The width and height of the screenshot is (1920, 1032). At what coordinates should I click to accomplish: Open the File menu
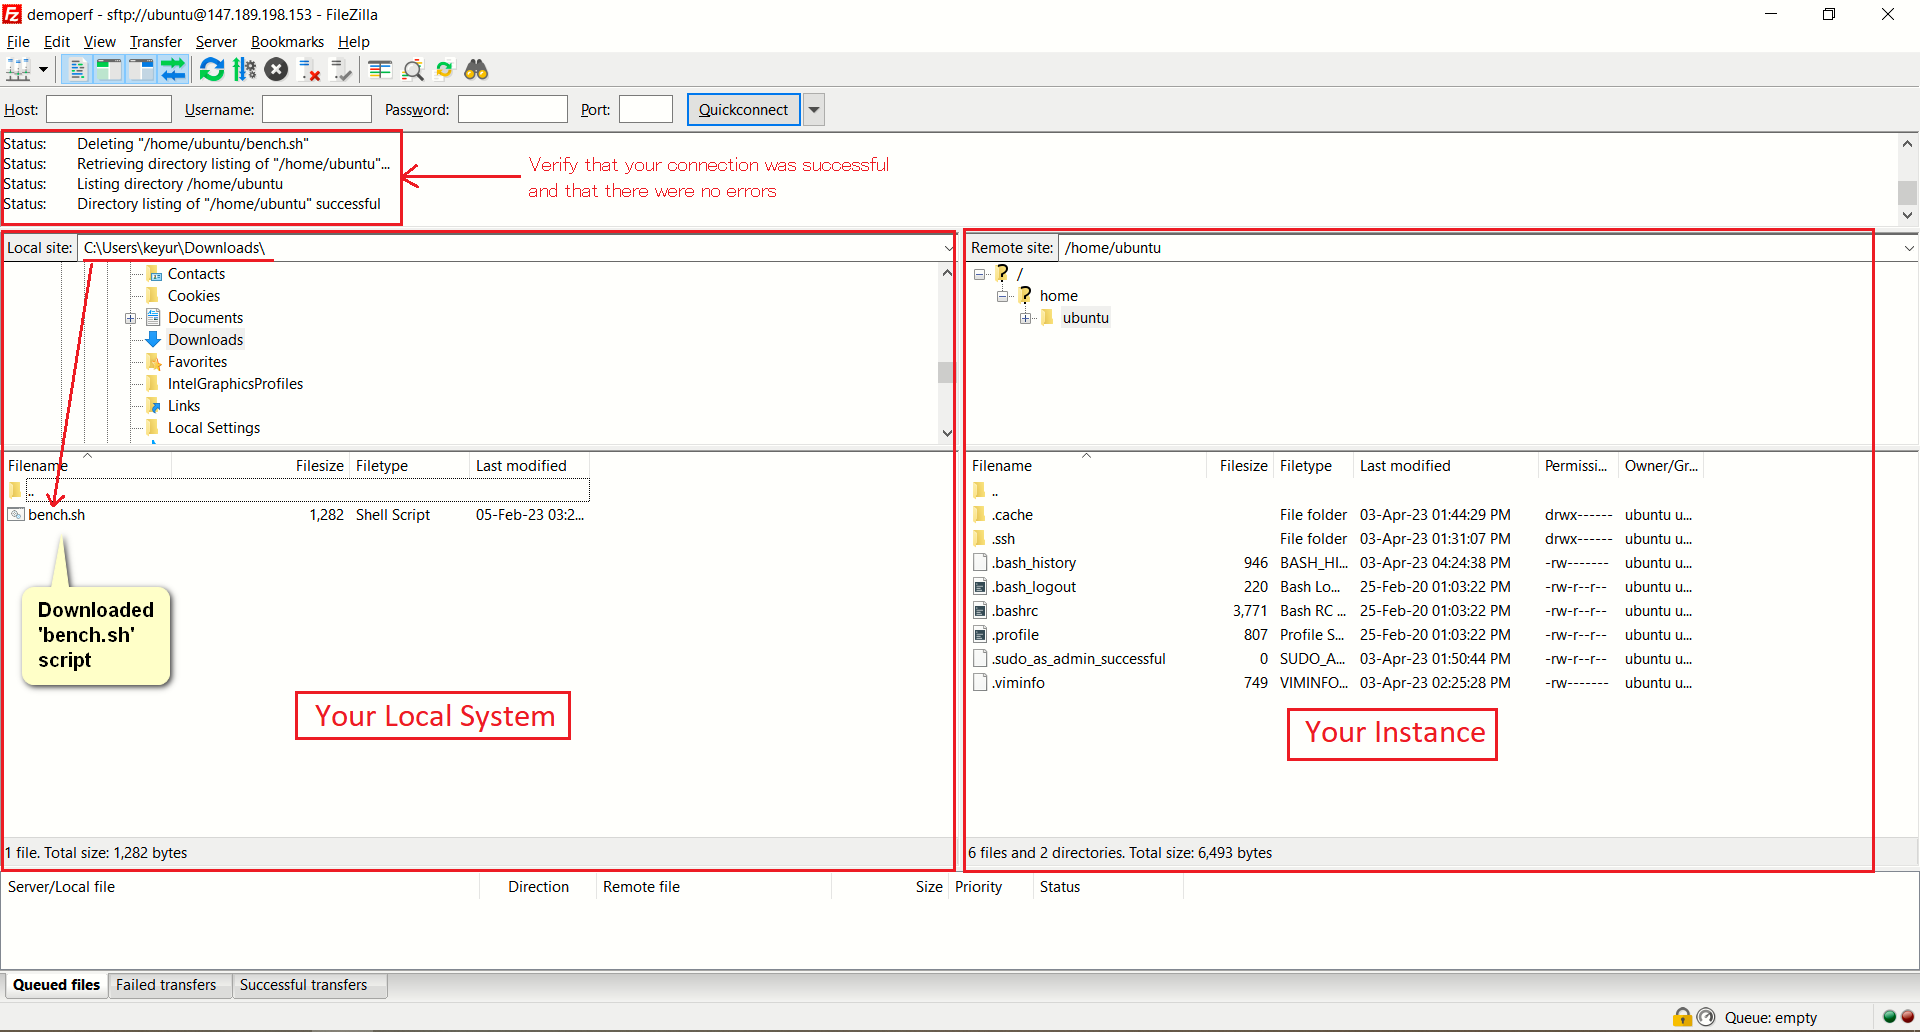18,42
